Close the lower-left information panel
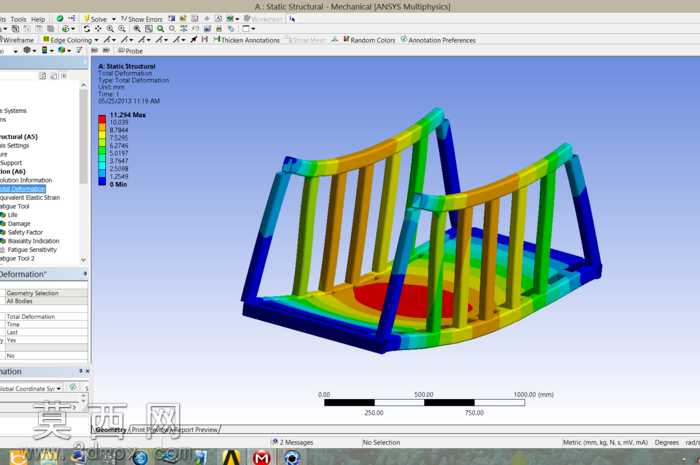Image resolution: width=700 pixels, height=465 pixels. (88, 371)
